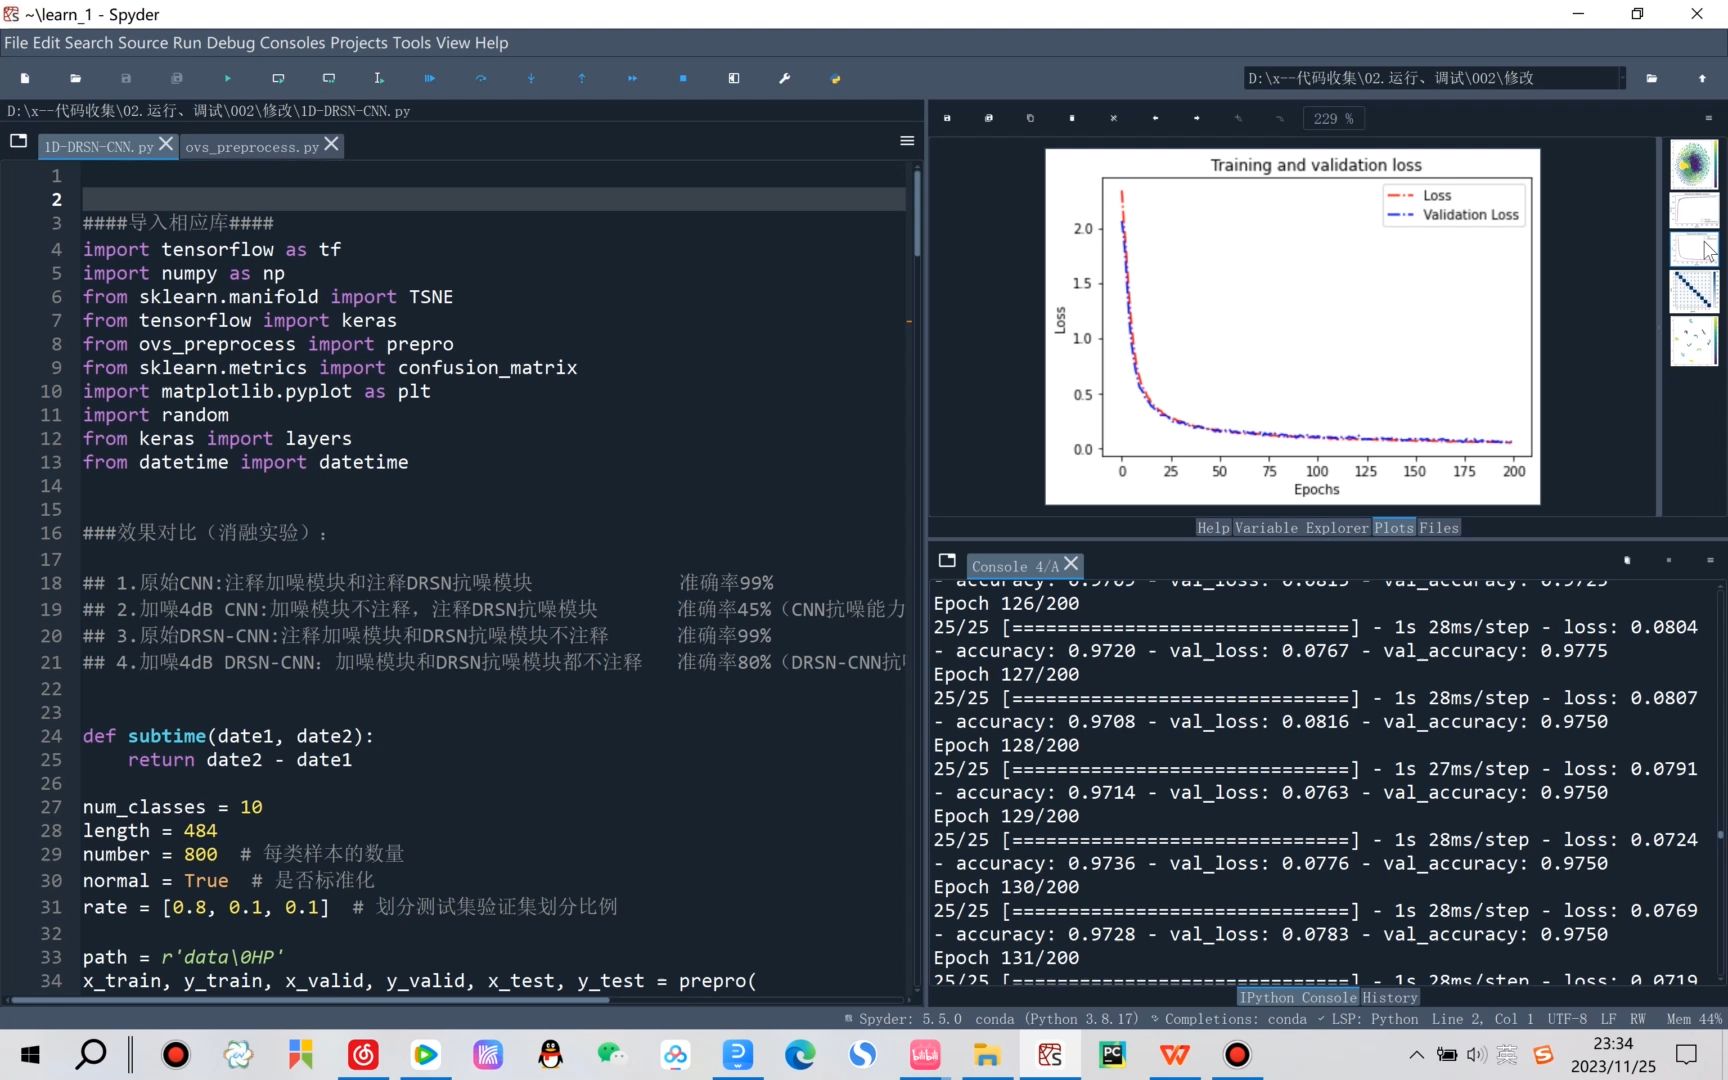
Task: Run selection or current line icon
Action: [x=379, y=78]
